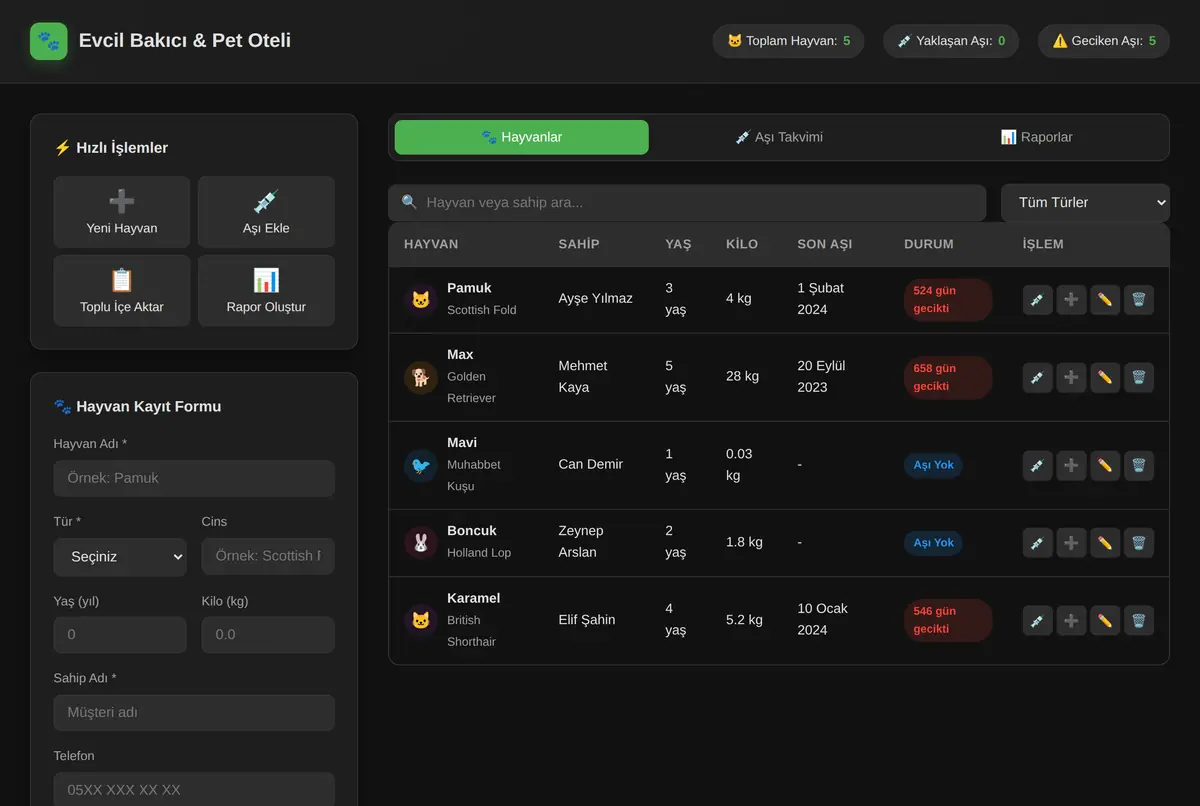The image size is (1200, 806).
Task: Click the Kilo (kg) number field
Action: pos(268,635)
